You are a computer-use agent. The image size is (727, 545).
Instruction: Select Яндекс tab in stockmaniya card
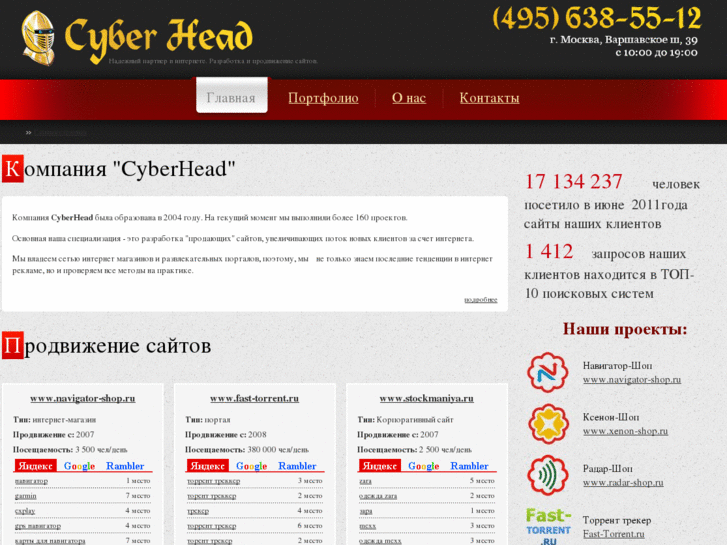[x=379, y=466]
